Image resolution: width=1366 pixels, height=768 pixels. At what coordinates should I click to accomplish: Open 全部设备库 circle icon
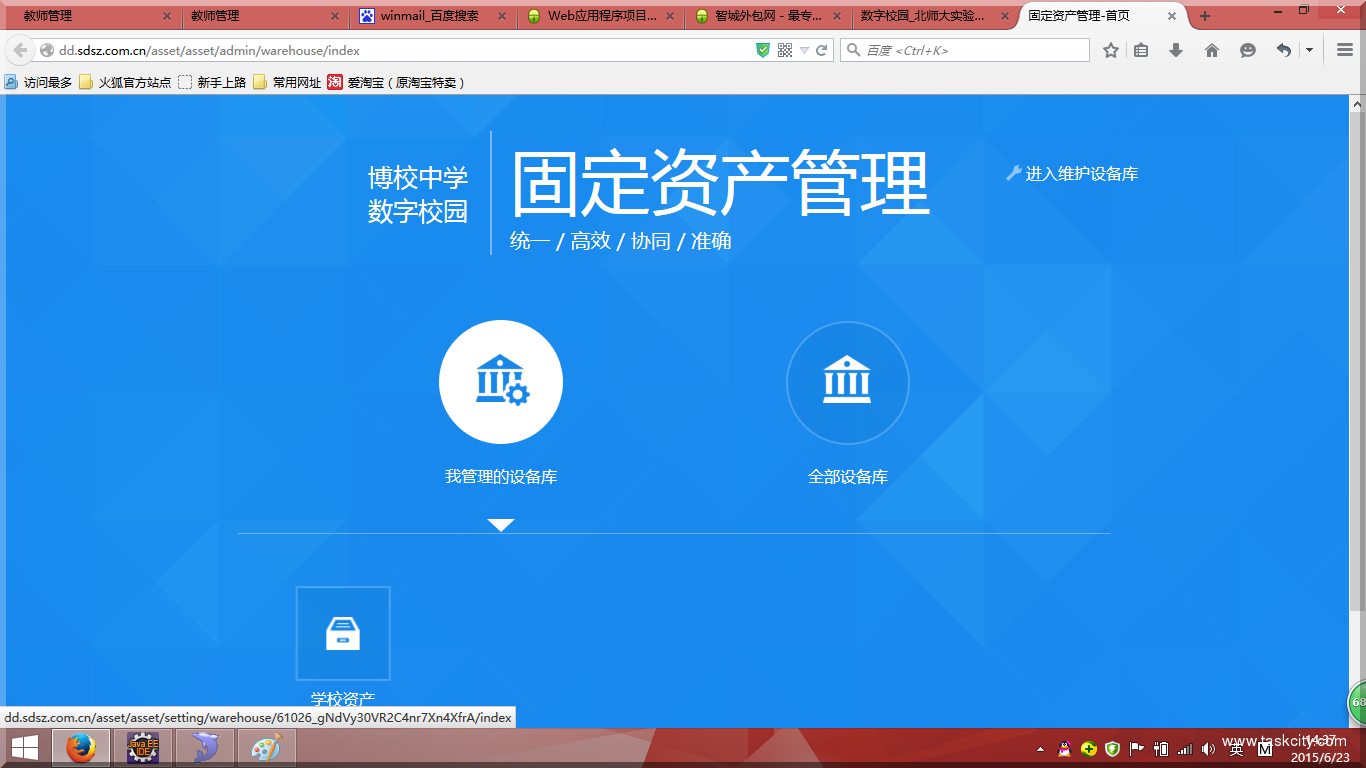(847, 382)
